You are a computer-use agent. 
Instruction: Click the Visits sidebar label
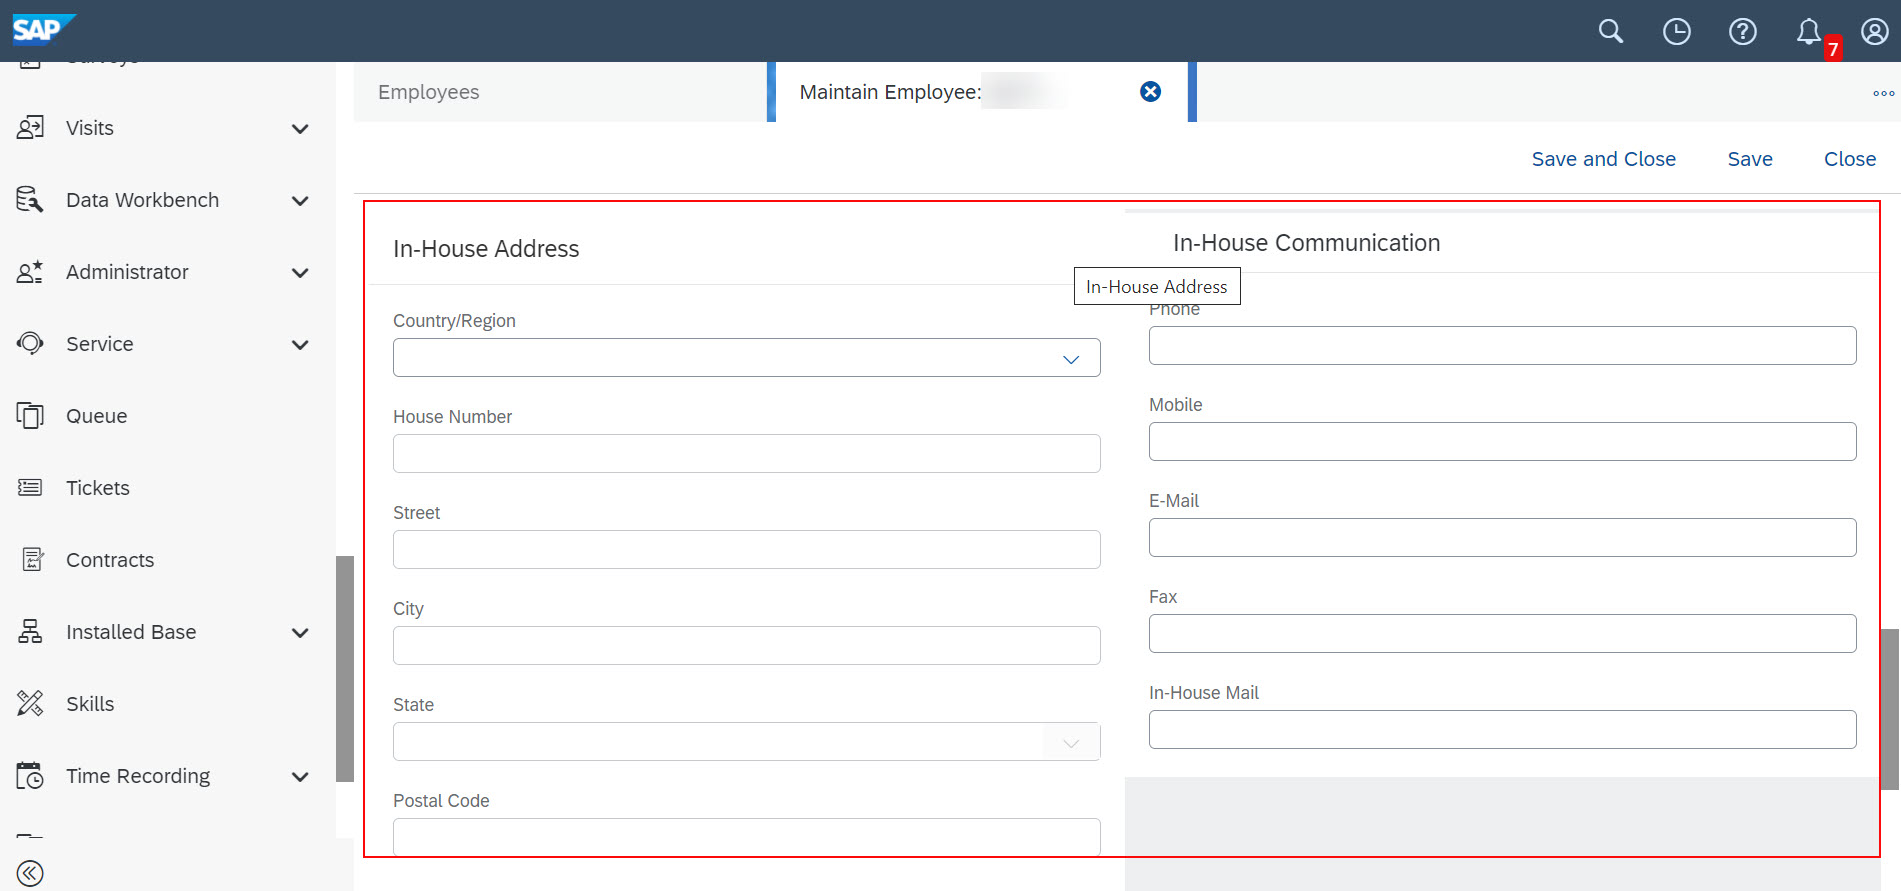coord(90,128)
